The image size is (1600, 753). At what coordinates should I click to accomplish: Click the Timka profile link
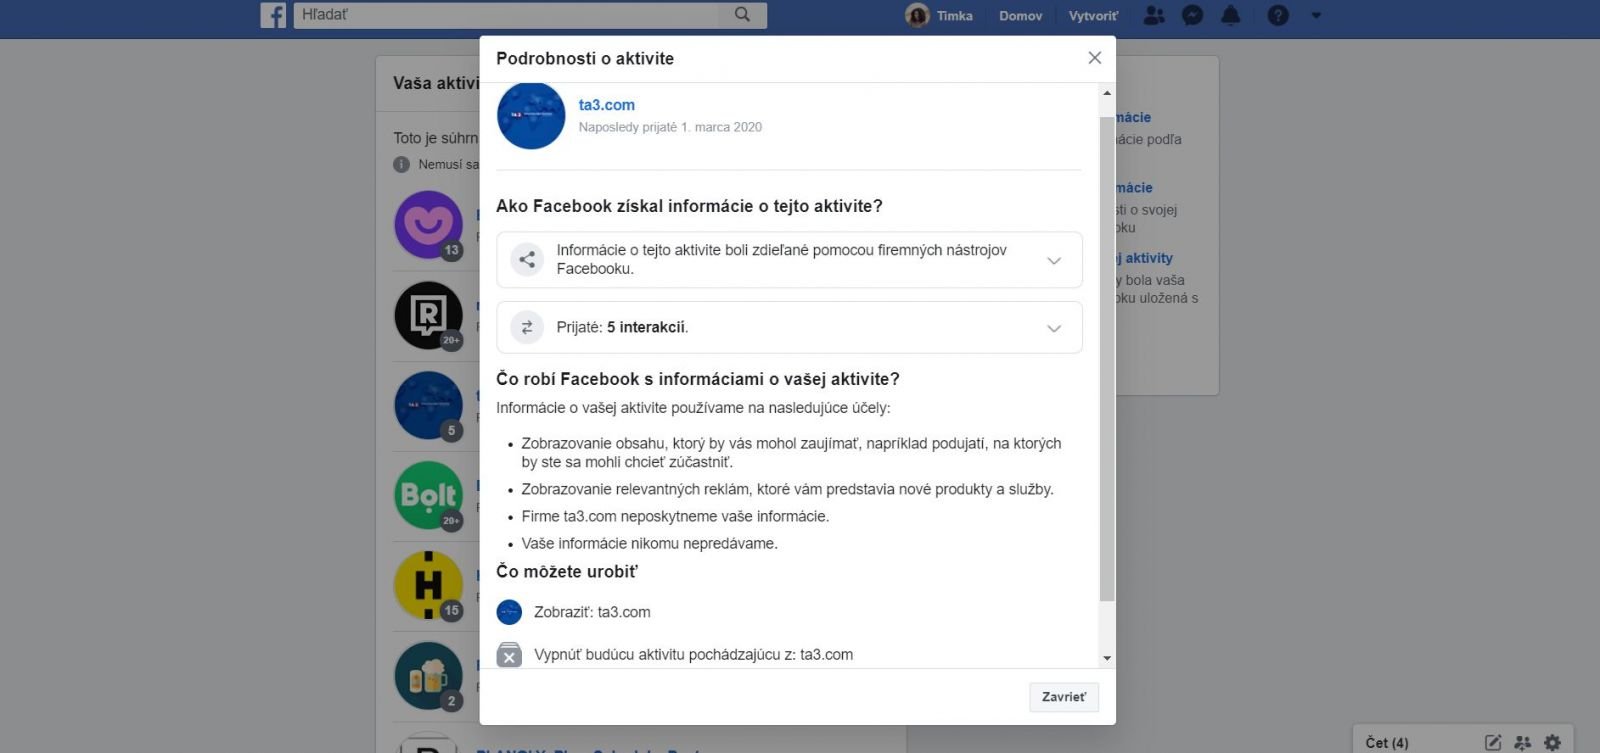955,15
